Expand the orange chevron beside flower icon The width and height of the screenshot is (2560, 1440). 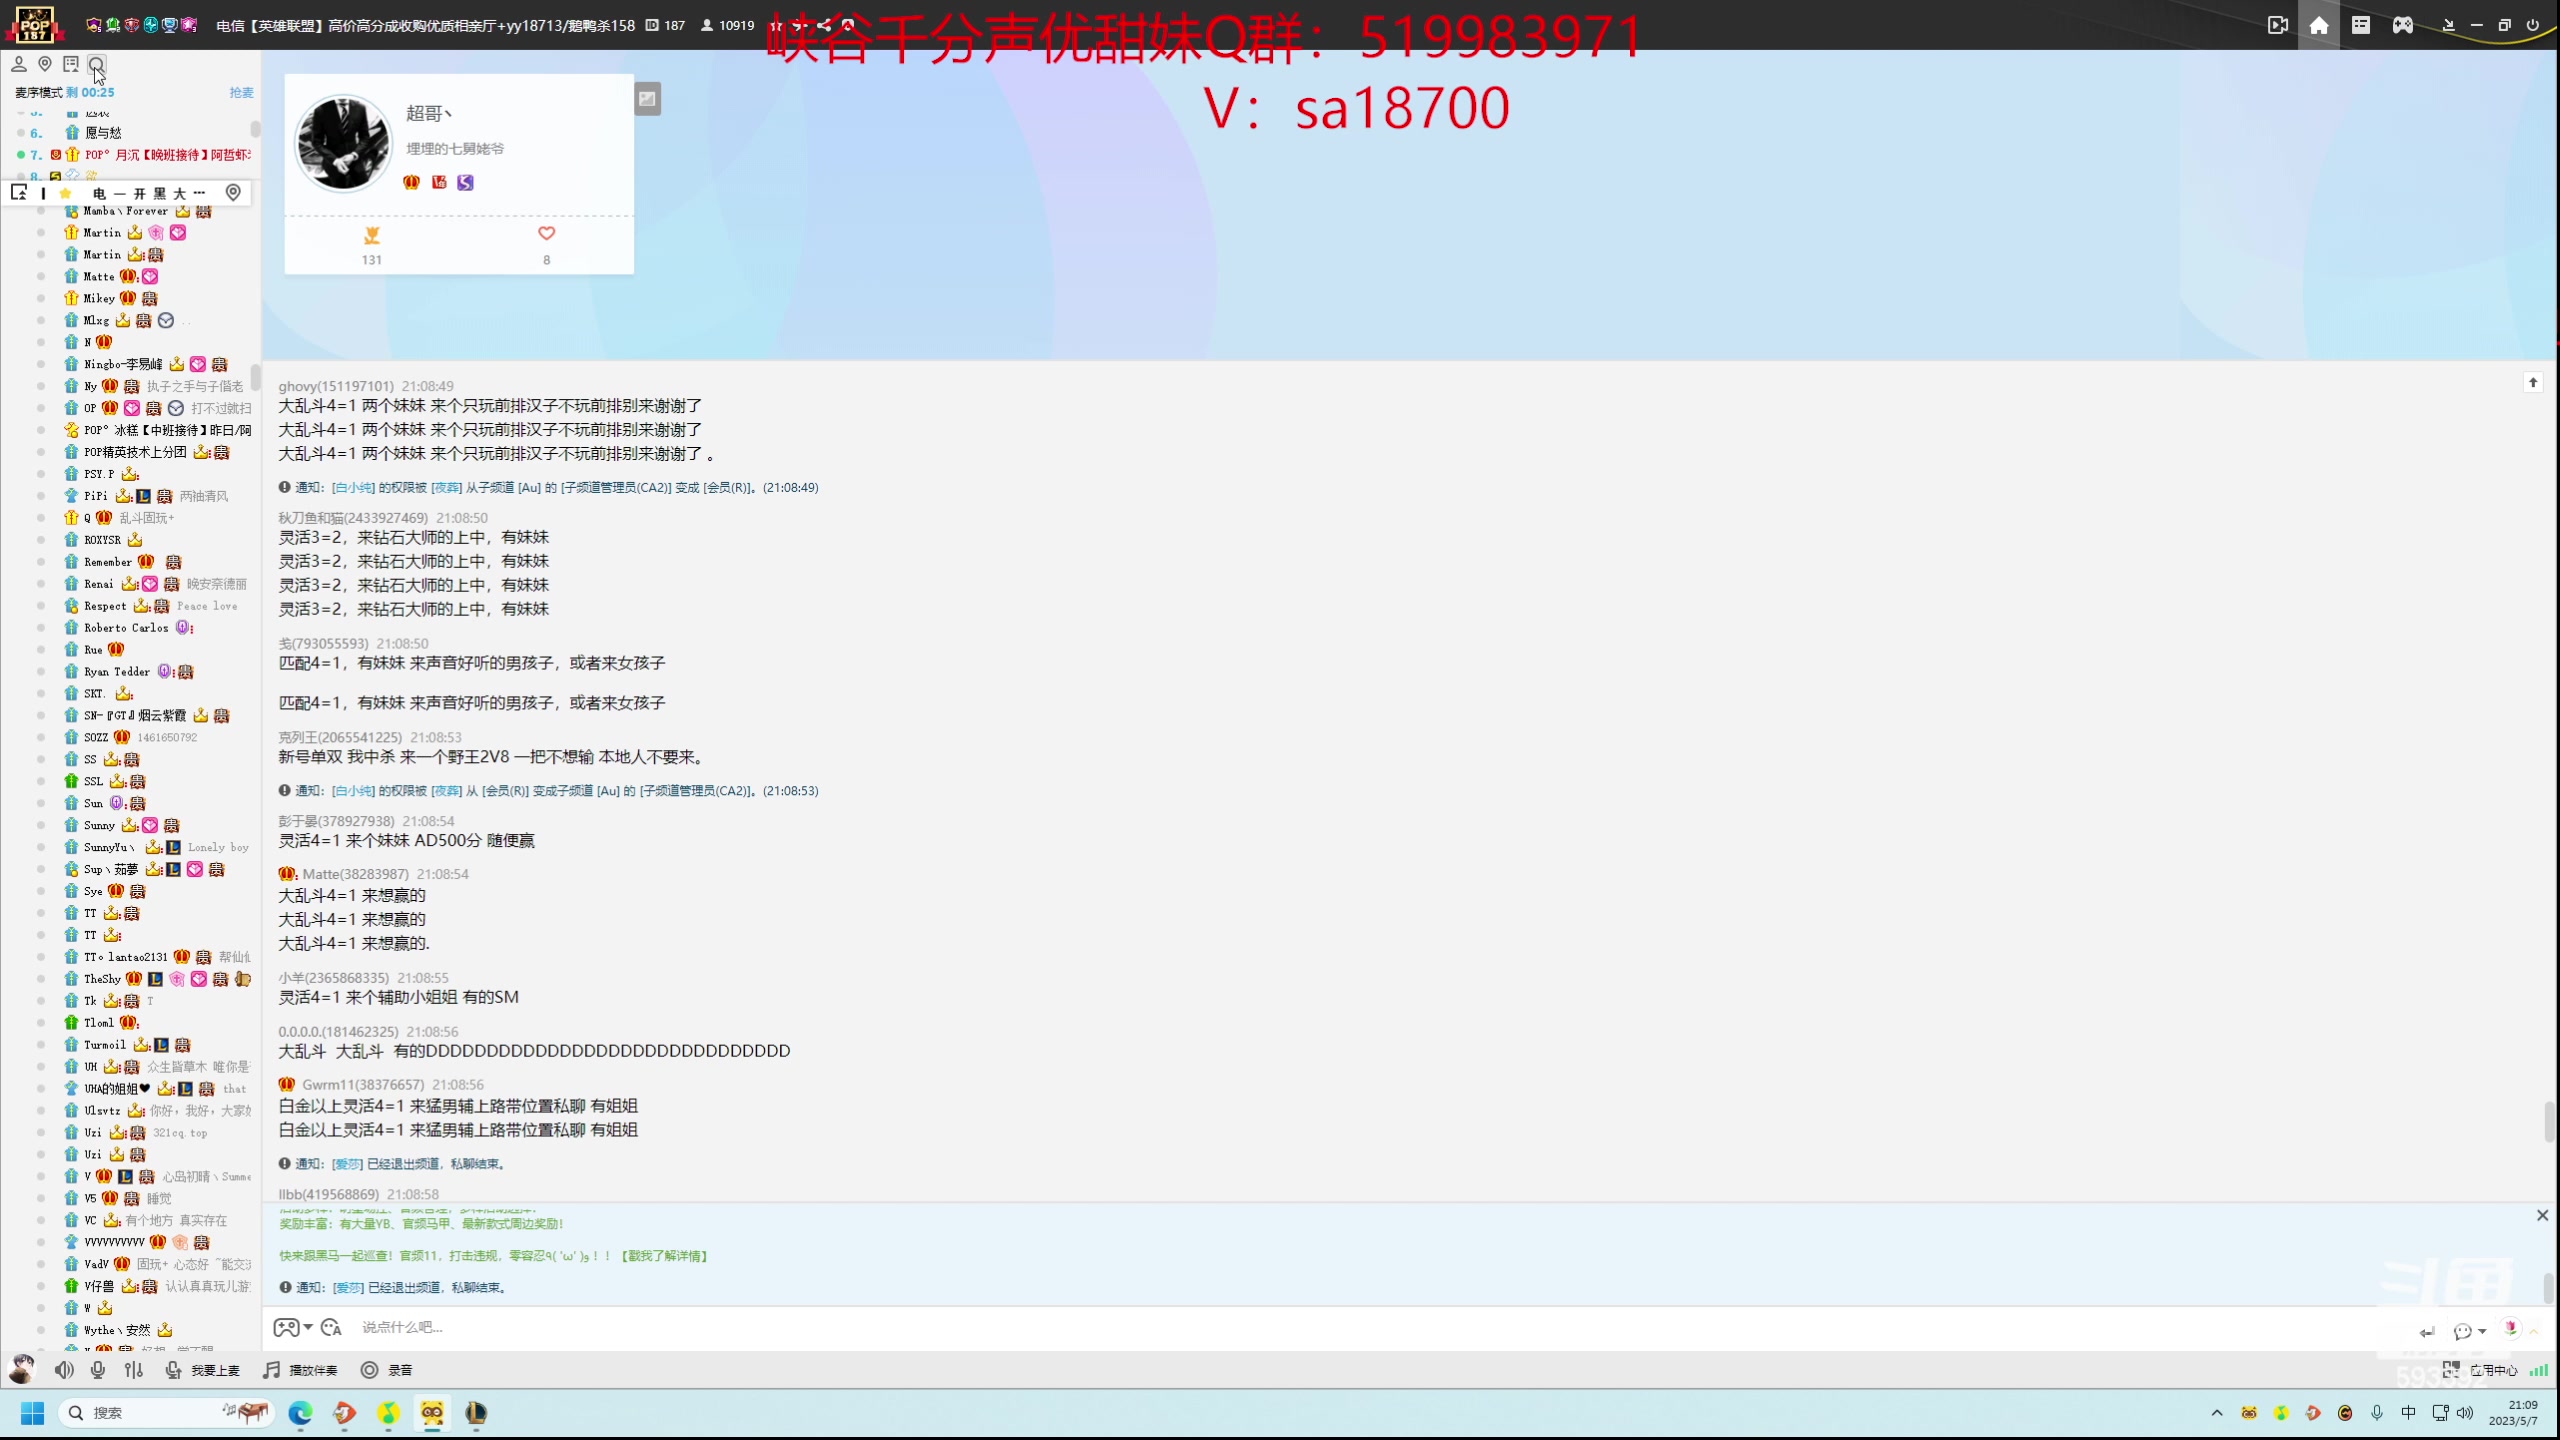click(2534, 1330)
